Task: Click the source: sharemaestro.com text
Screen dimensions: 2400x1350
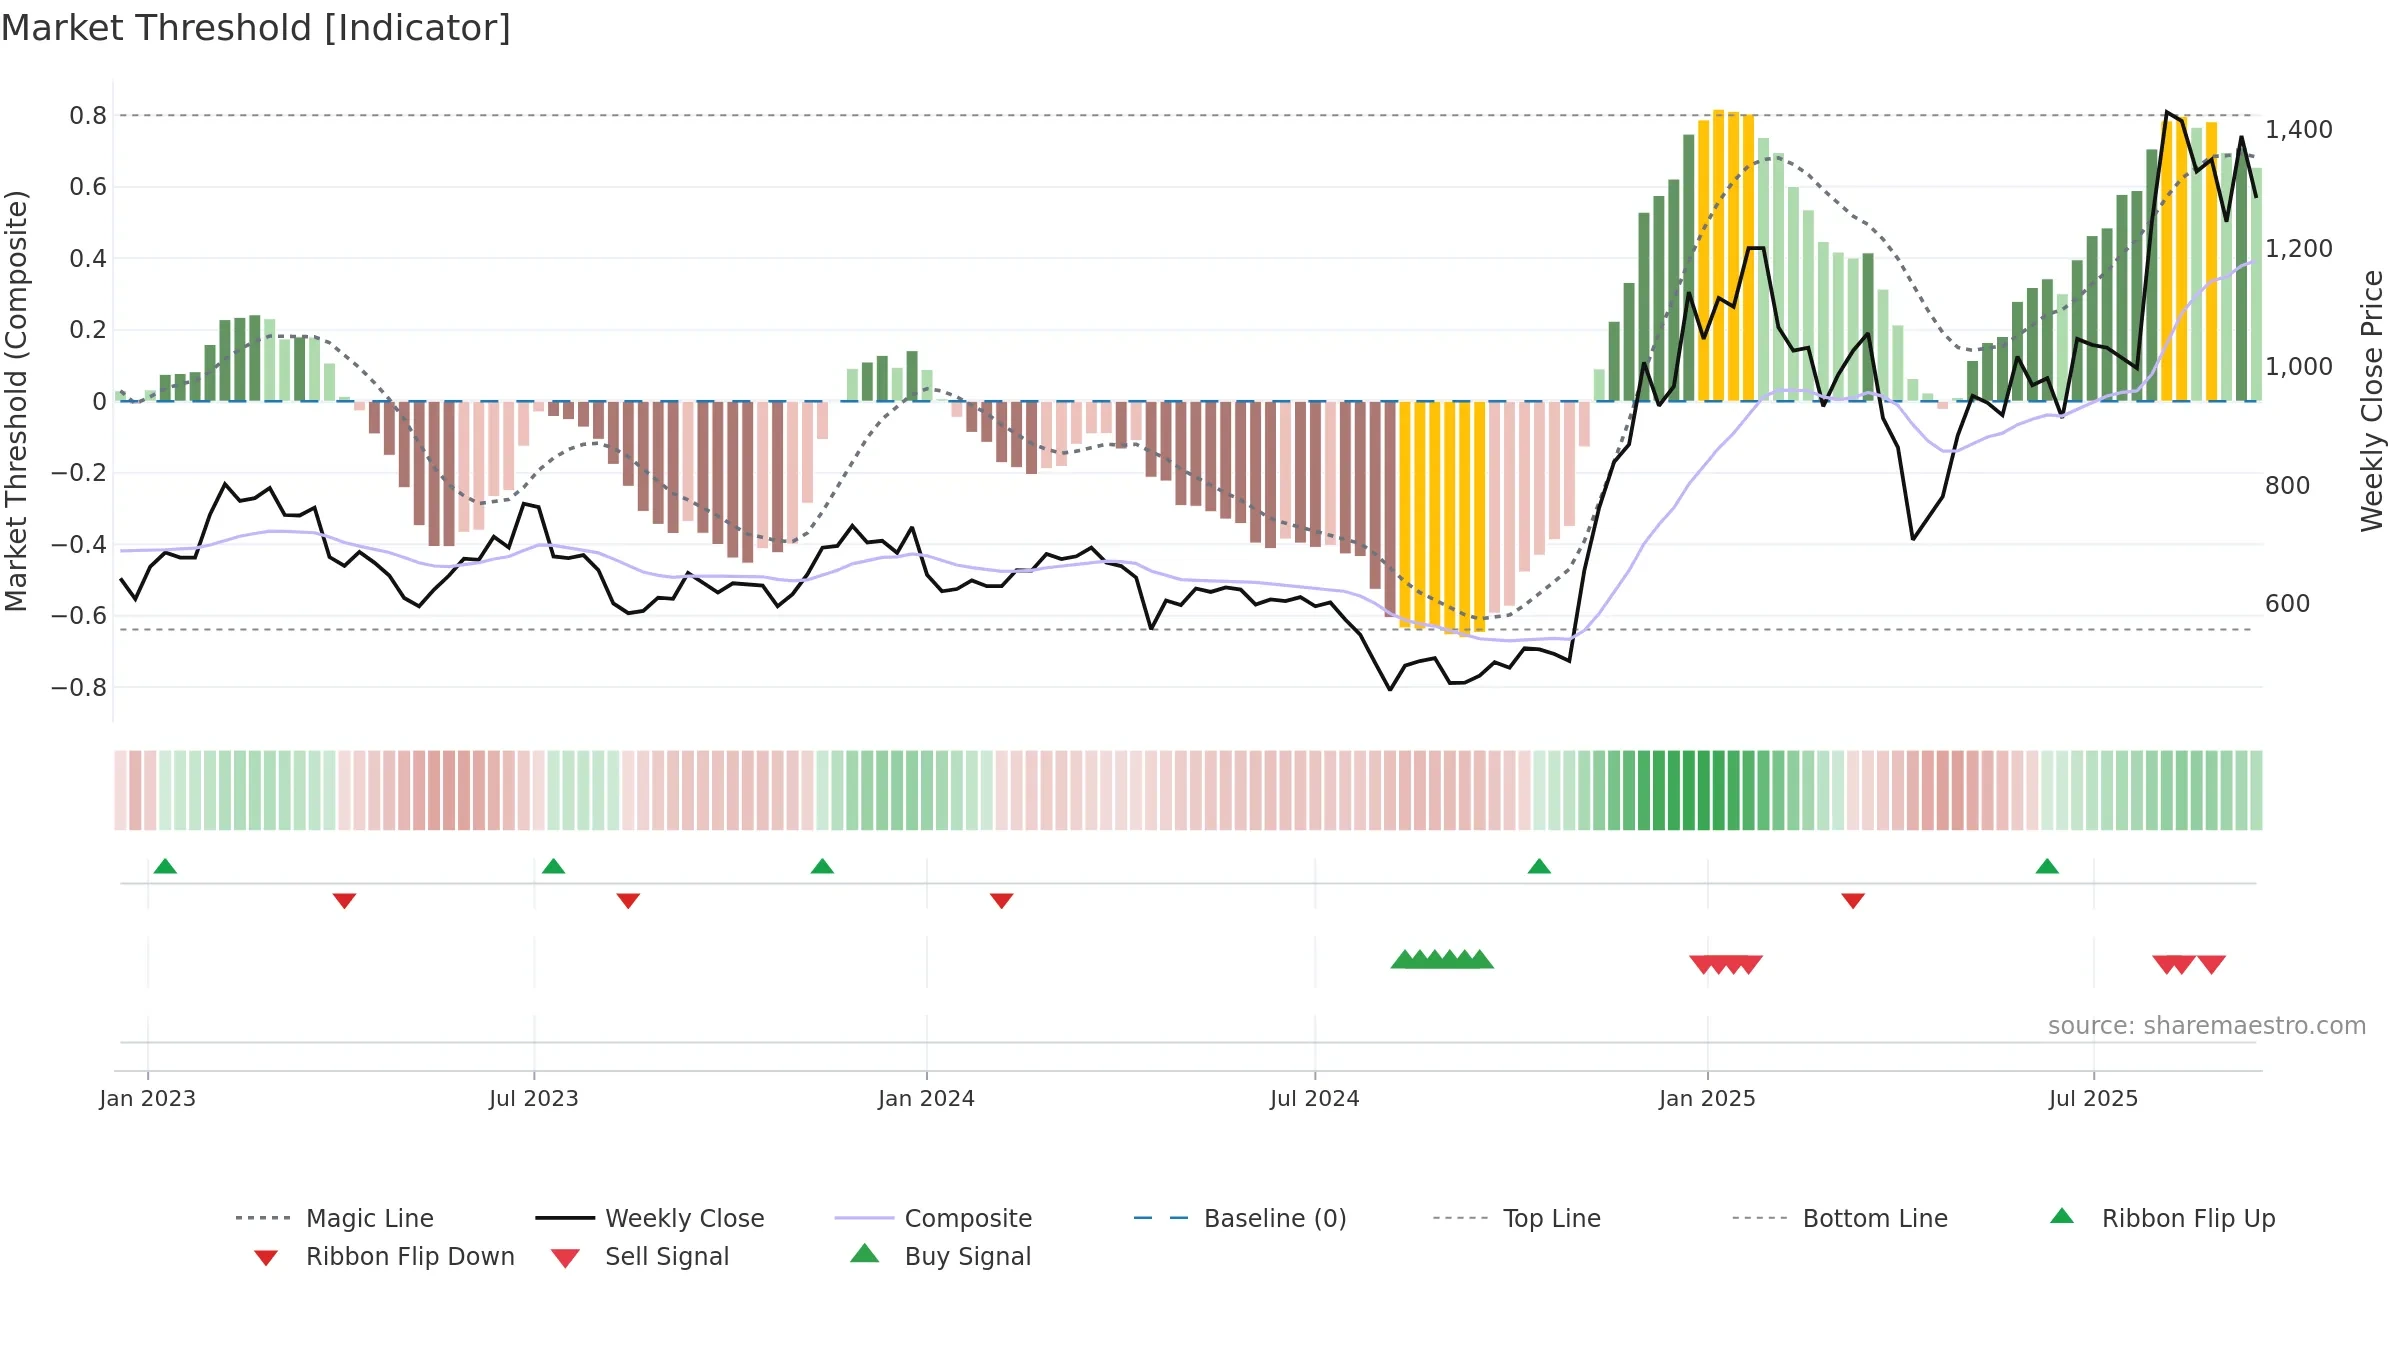Action: click(x=2207, y=1026)
